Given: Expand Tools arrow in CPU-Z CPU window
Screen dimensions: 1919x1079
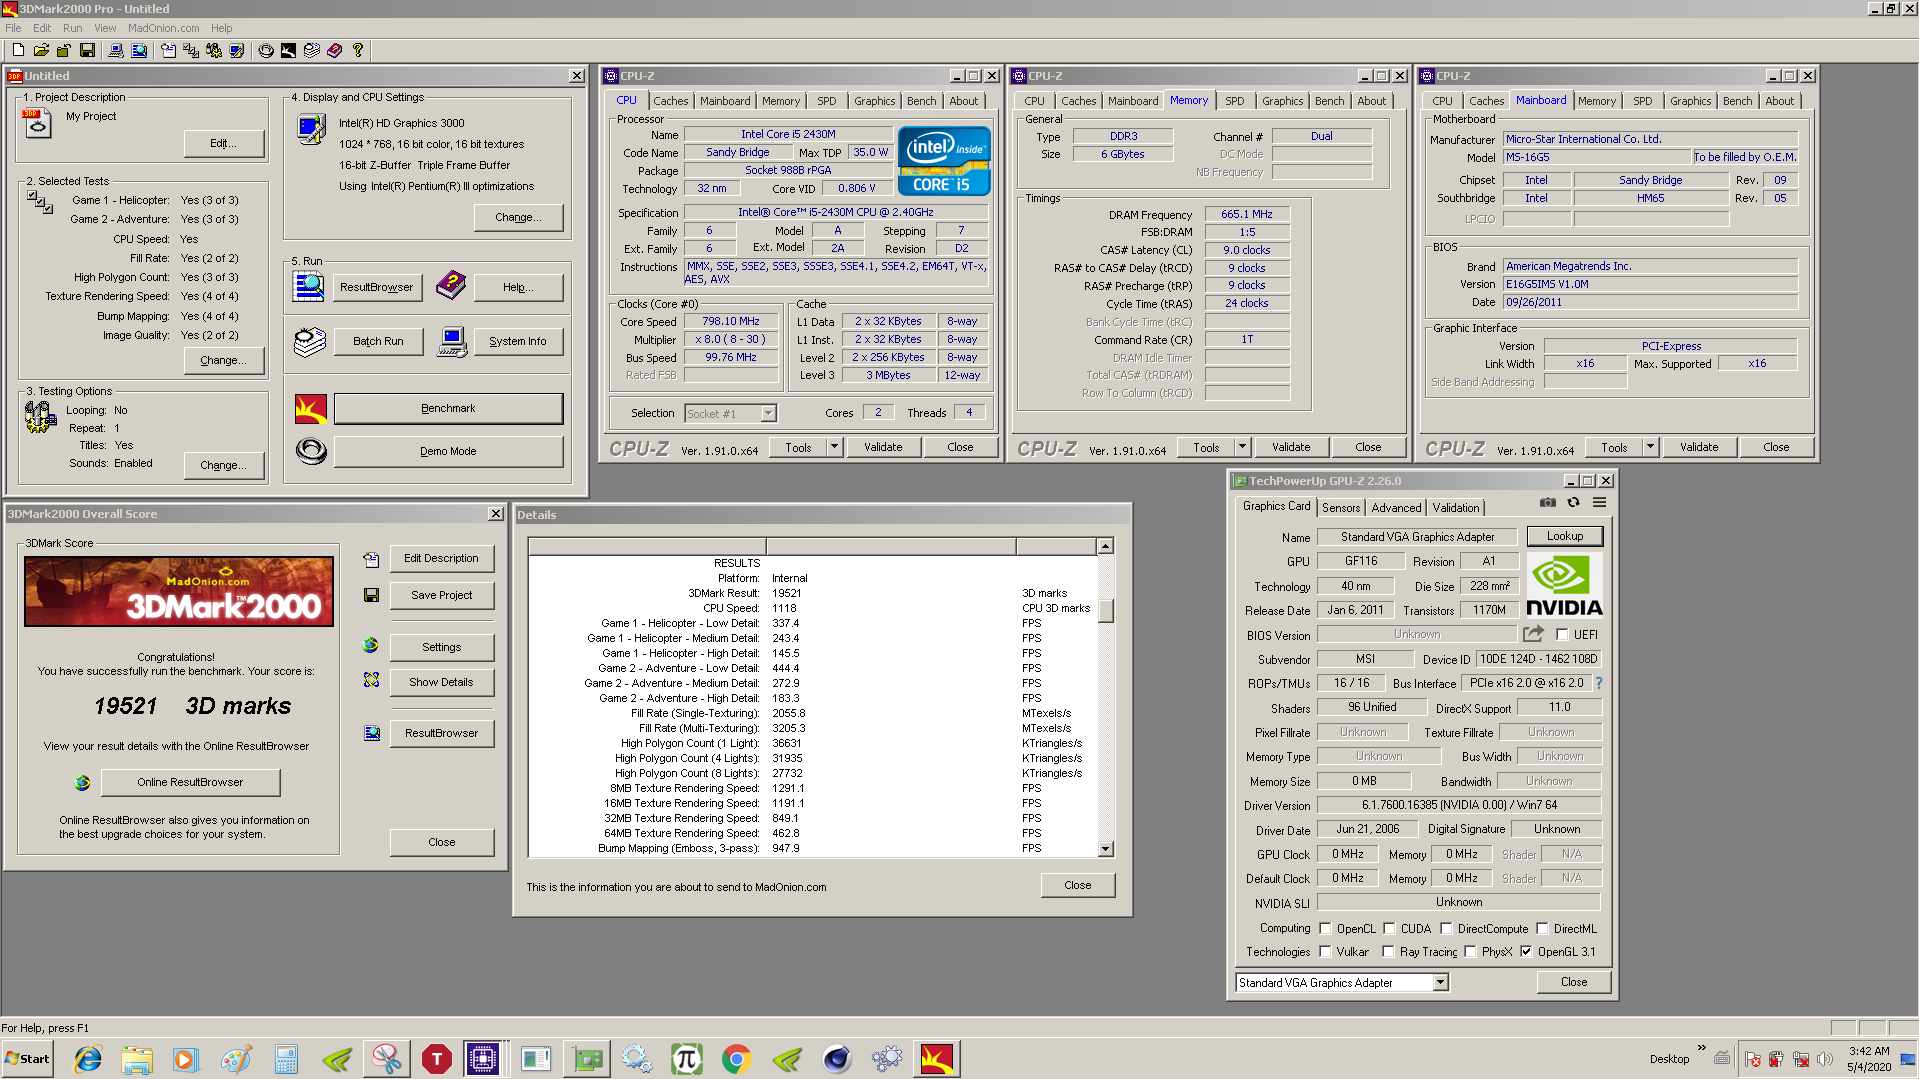Looking at the screenshot, I should [x=834, y=447].
